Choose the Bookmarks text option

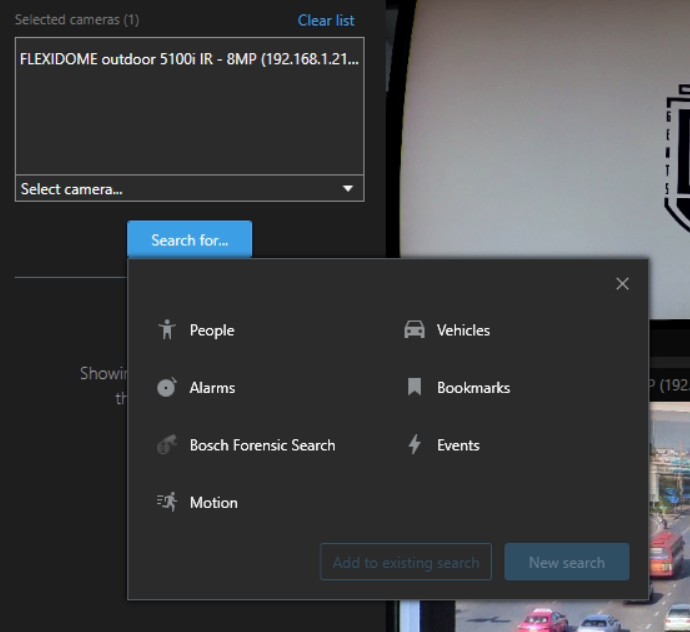point(473,388)
